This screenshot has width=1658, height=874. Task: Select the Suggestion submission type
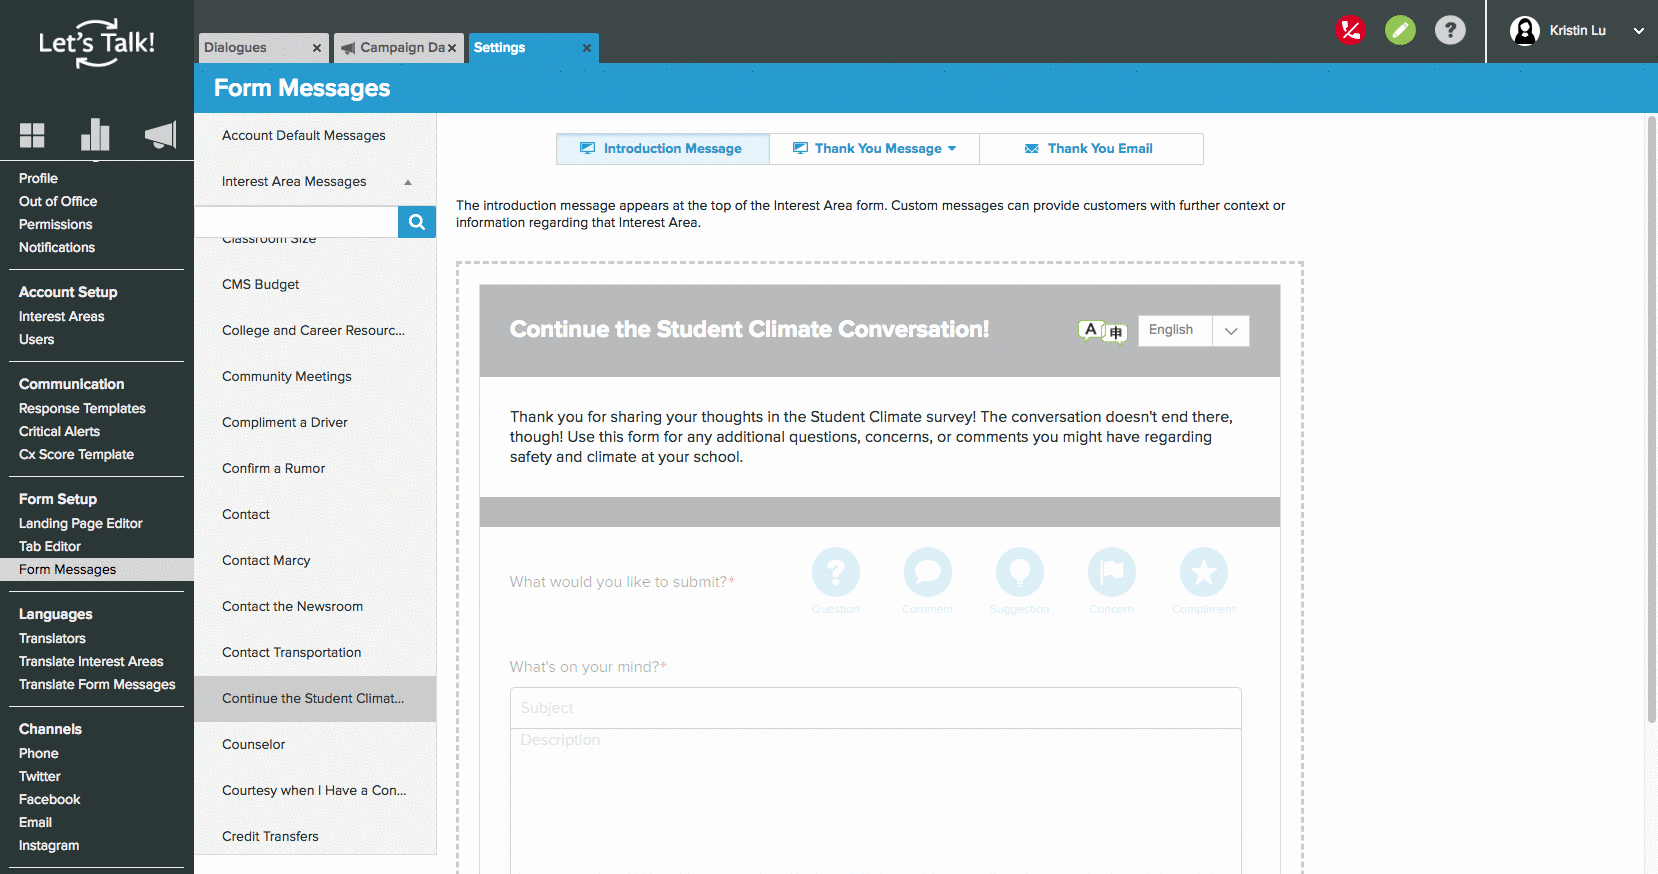pyautogui.click(x=1019, y=572)
